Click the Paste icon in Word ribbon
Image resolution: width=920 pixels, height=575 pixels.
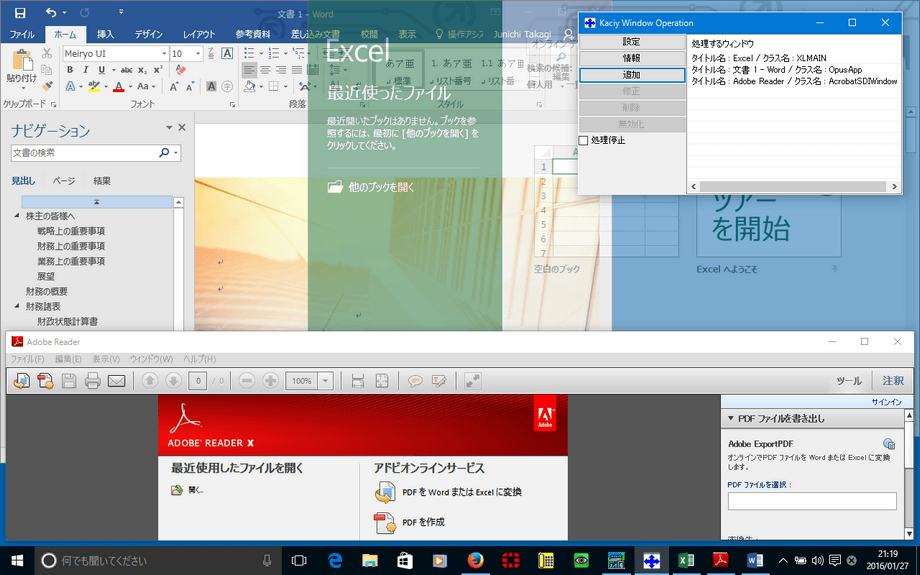22,60
